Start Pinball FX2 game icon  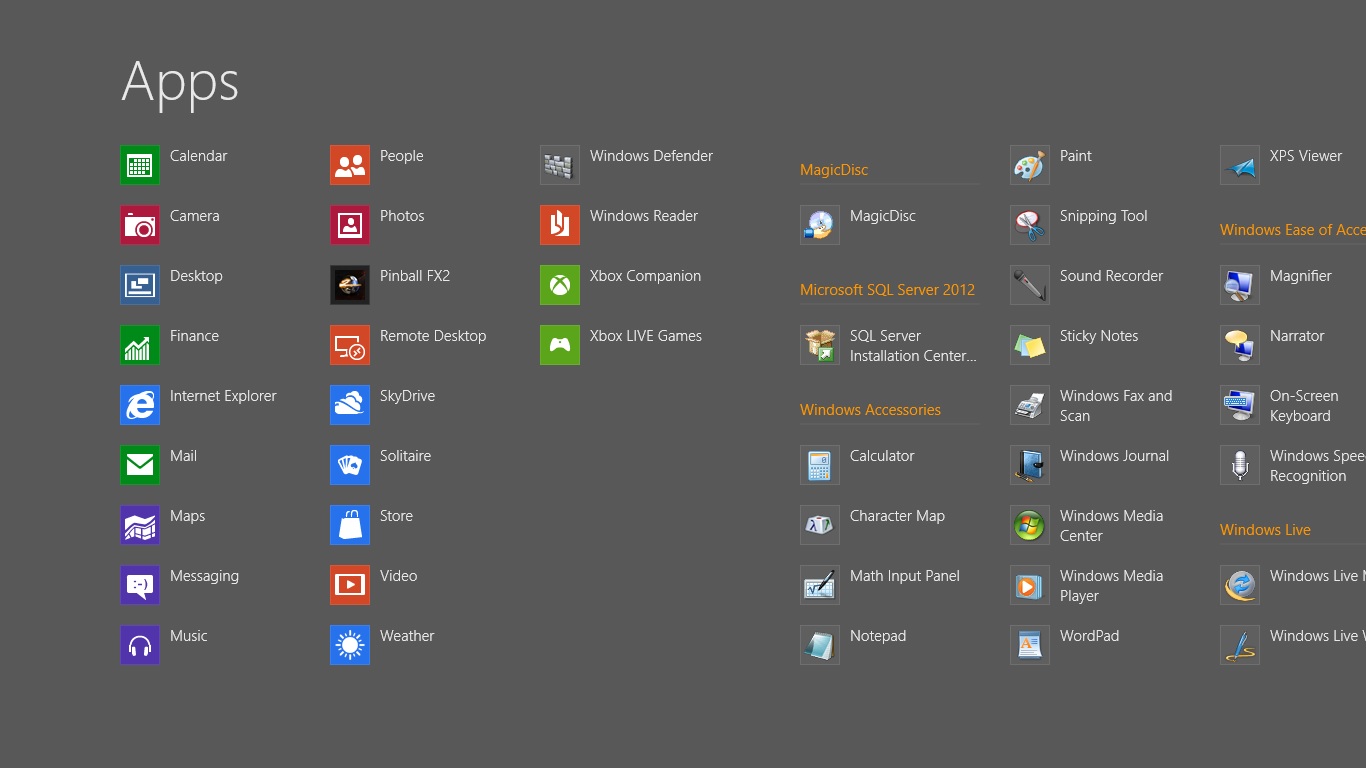[x=350, y=285]
